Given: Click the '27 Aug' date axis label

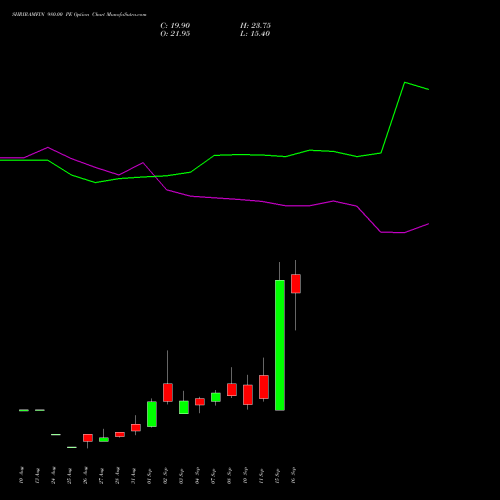Looking at the screenshot, I should tap(102, 475).
